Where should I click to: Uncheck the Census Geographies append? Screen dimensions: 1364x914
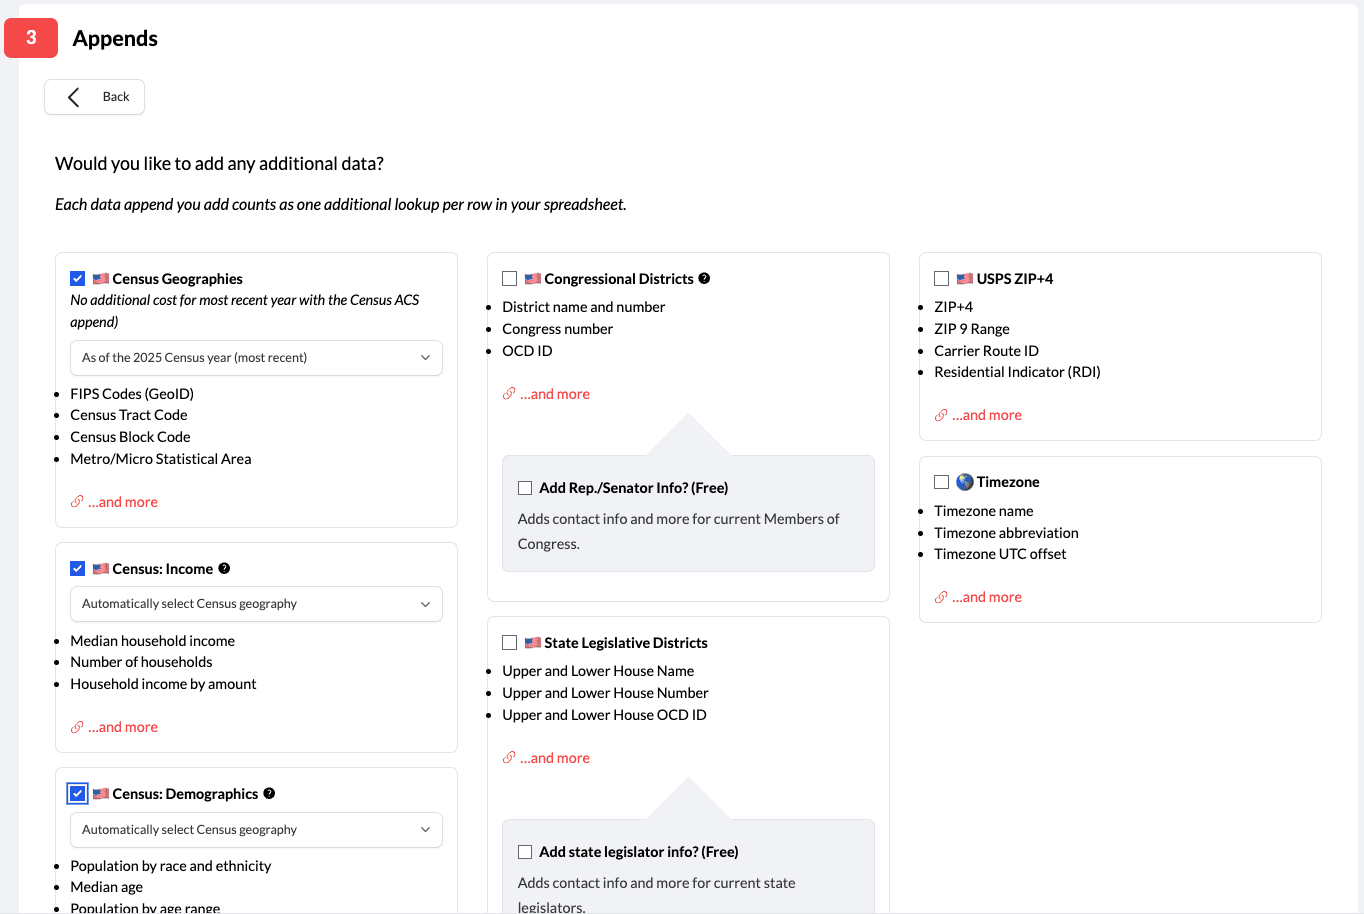[77, 278]
